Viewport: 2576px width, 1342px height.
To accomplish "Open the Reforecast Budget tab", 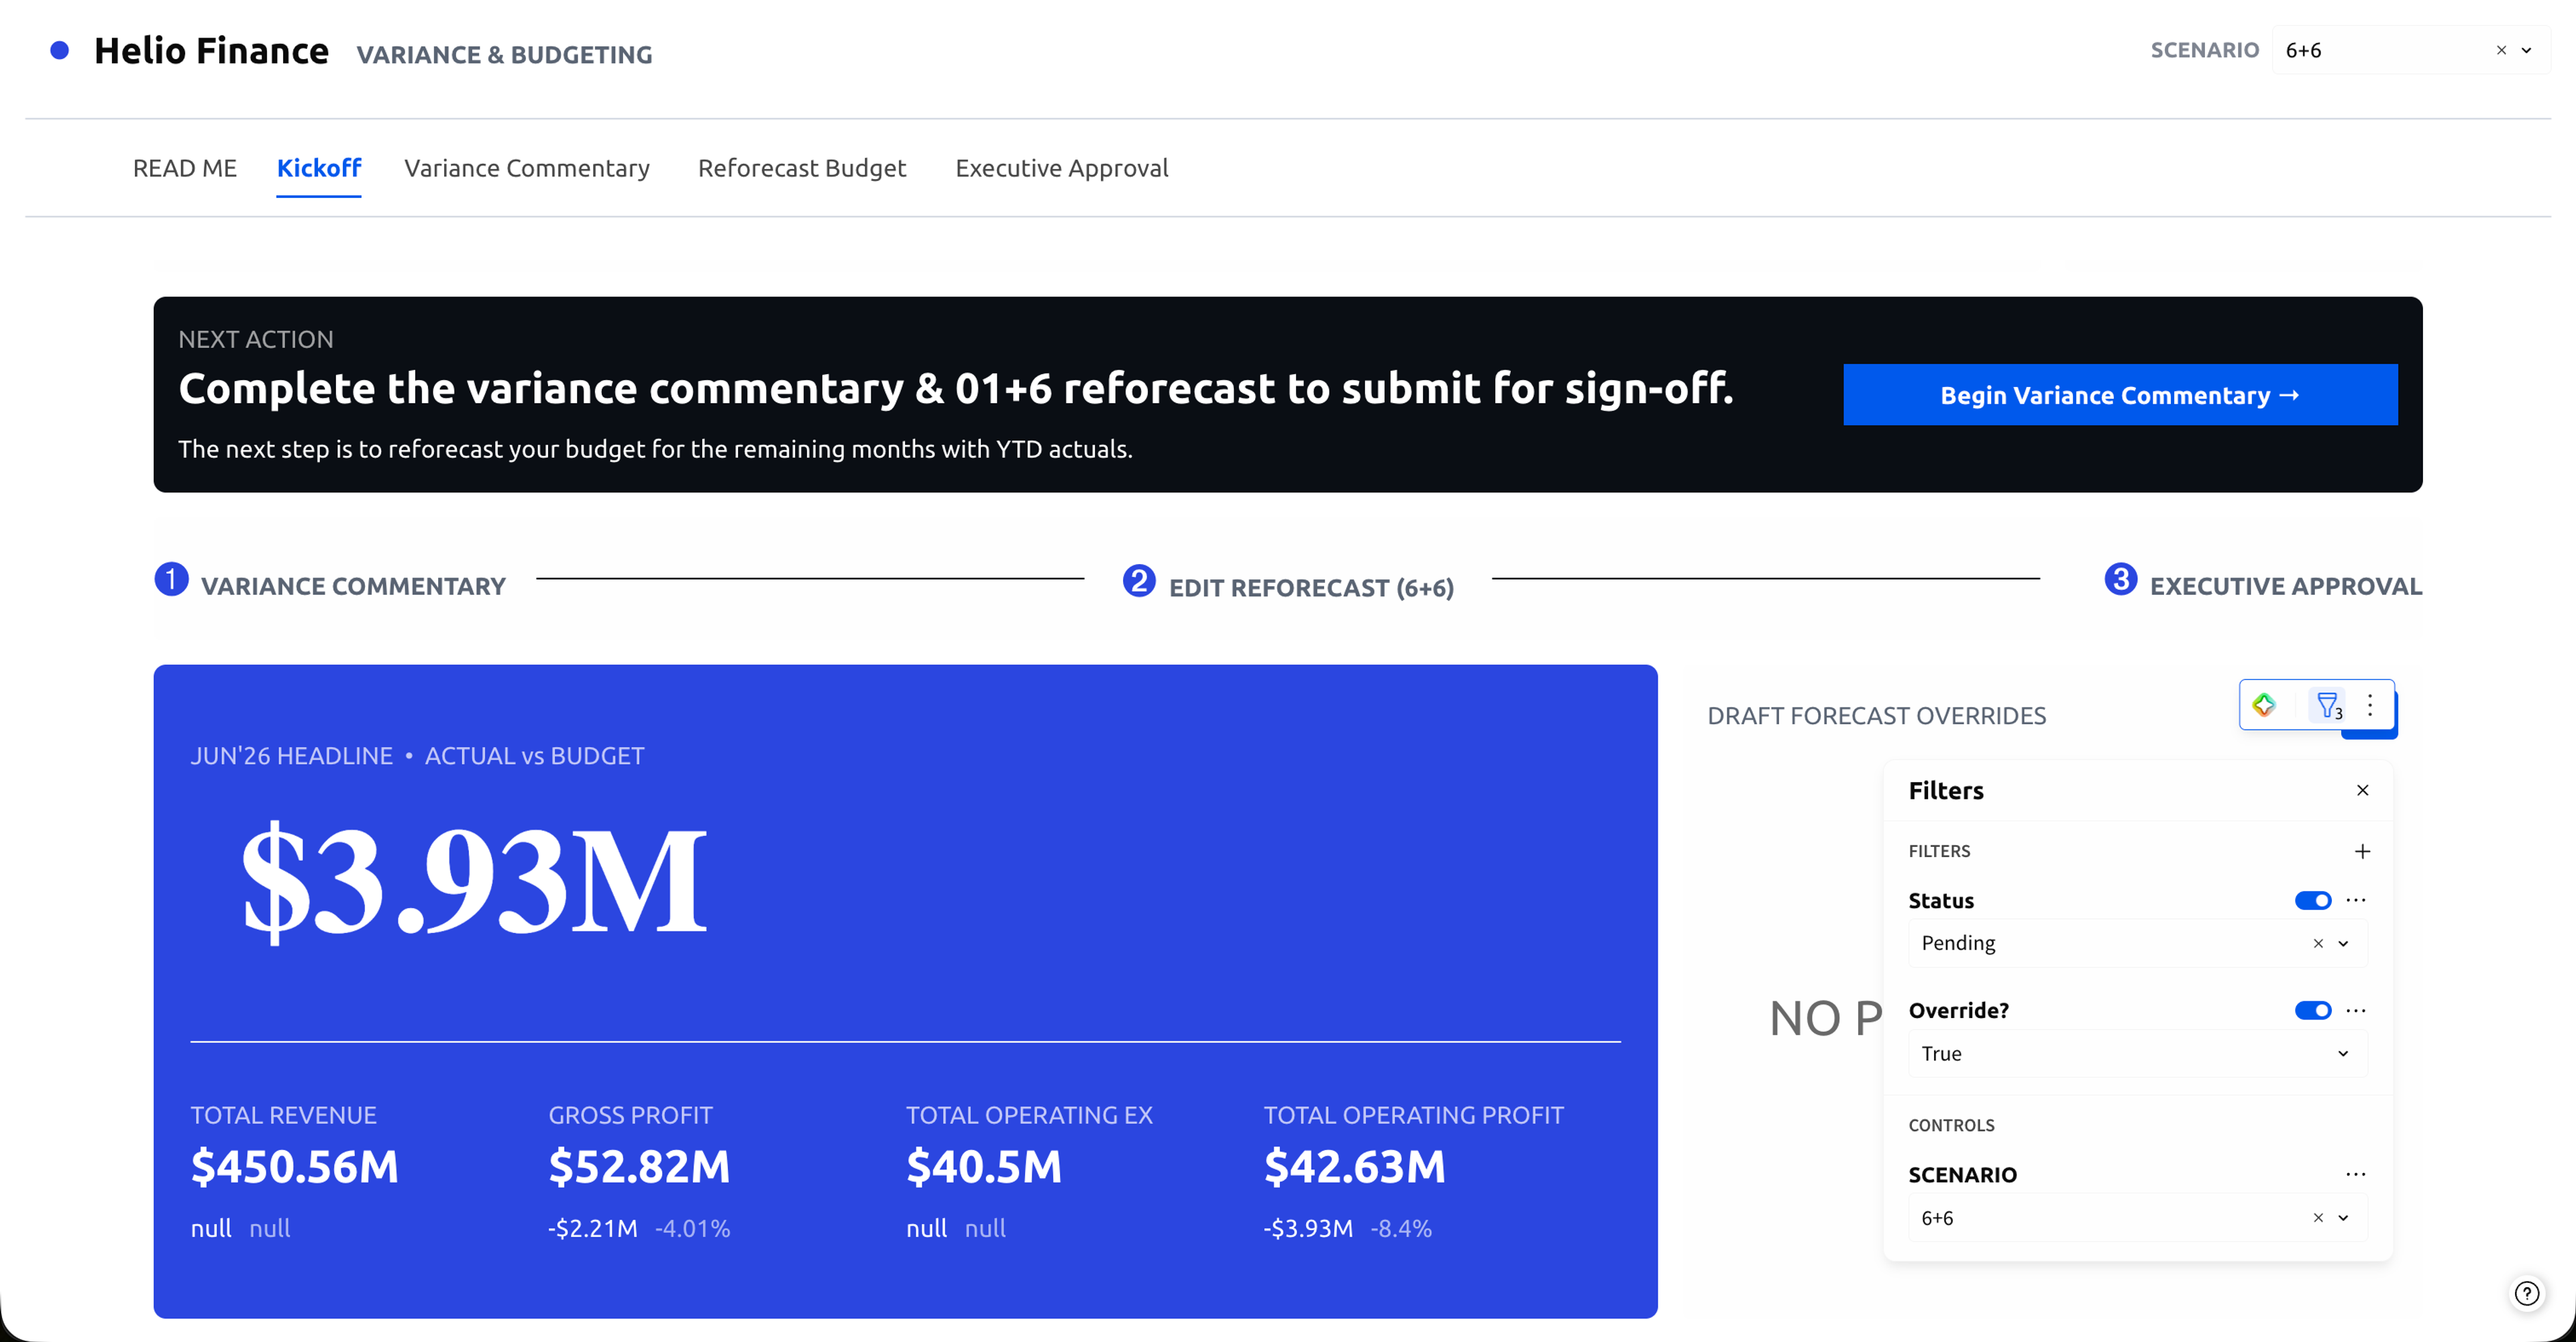I will [x=801, y=168].
